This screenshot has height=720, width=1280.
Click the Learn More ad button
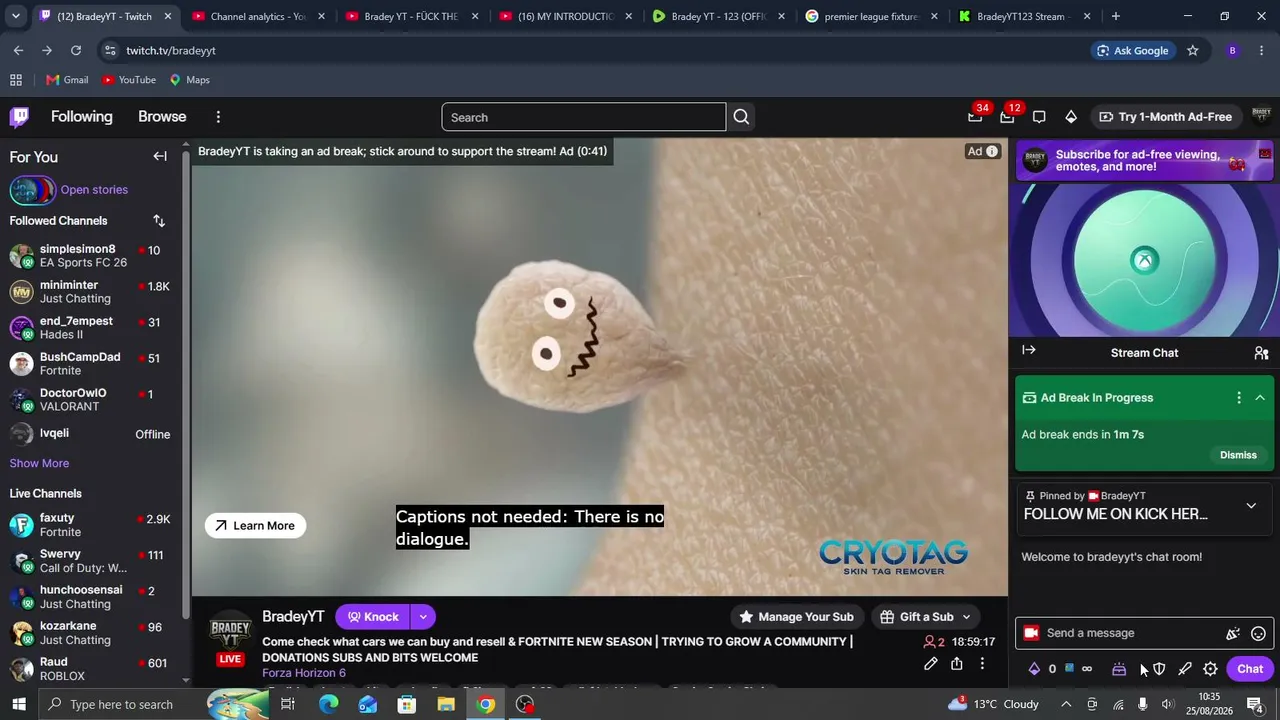(x=255, y=526)
